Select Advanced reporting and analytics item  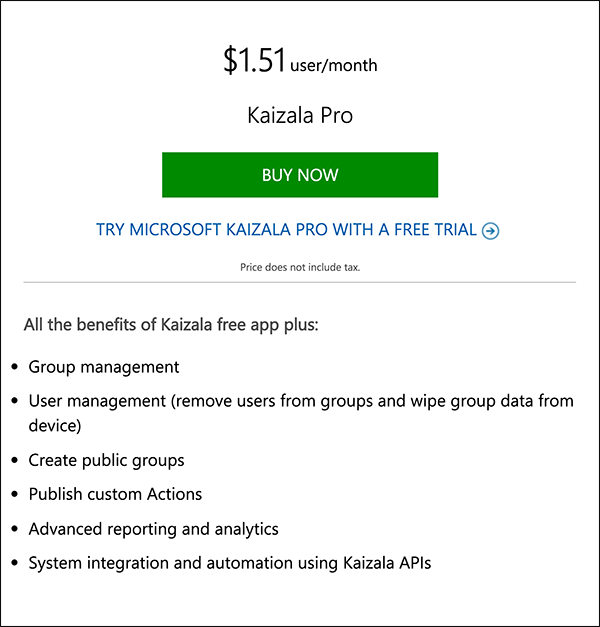tap(154, 529)
